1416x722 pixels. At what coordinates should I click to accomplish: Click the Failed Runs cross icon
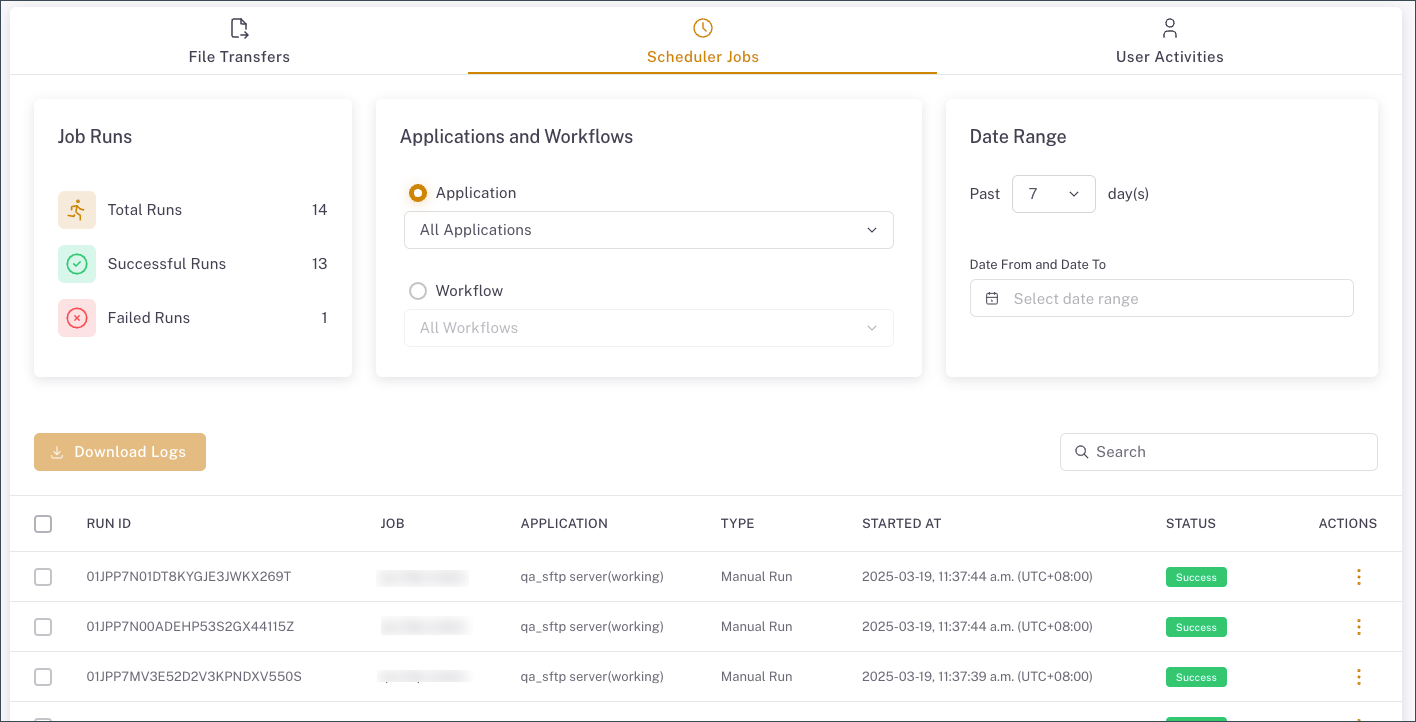(x=77, y=318)
